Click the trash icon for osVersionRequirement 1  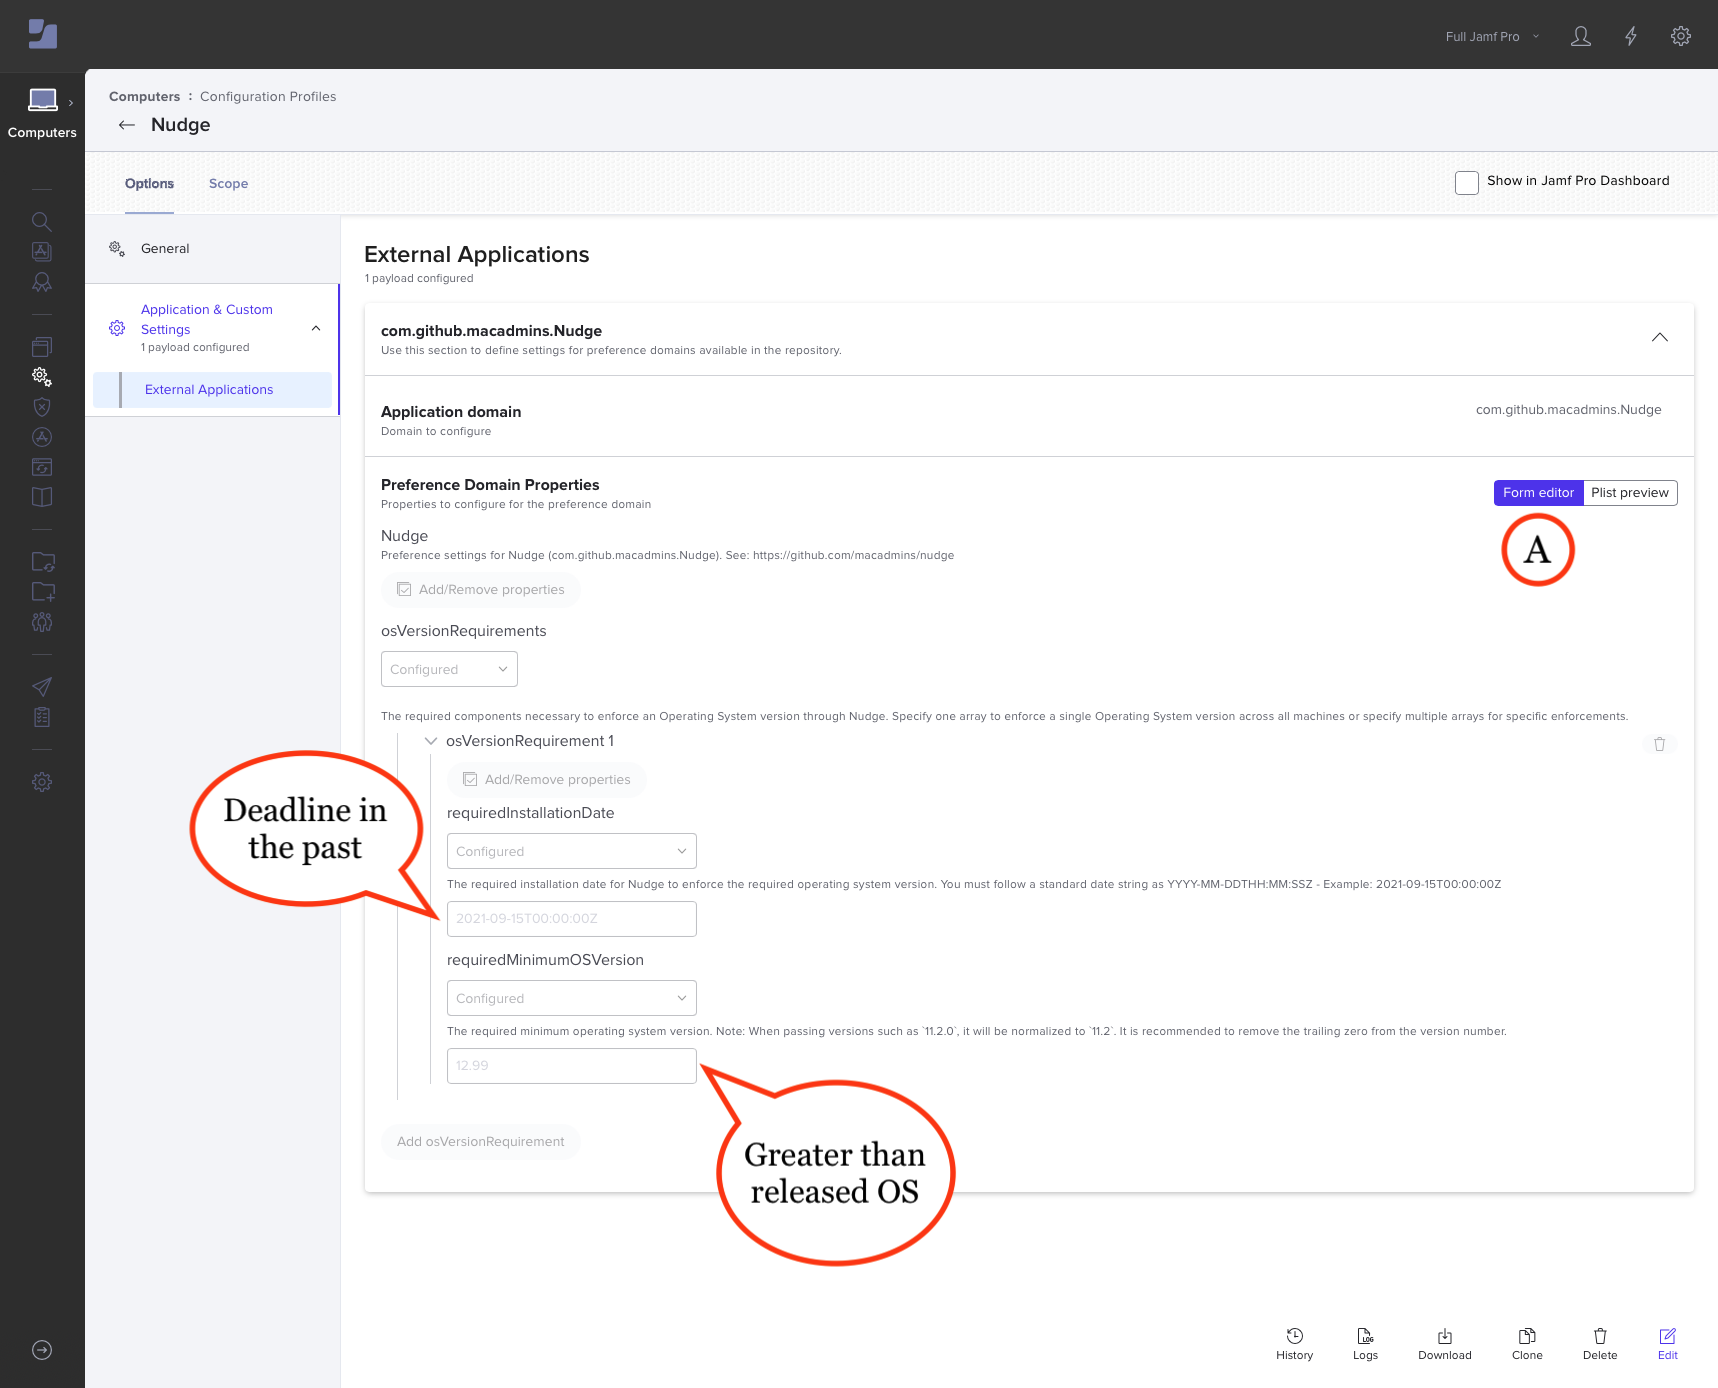[1660, 744]
